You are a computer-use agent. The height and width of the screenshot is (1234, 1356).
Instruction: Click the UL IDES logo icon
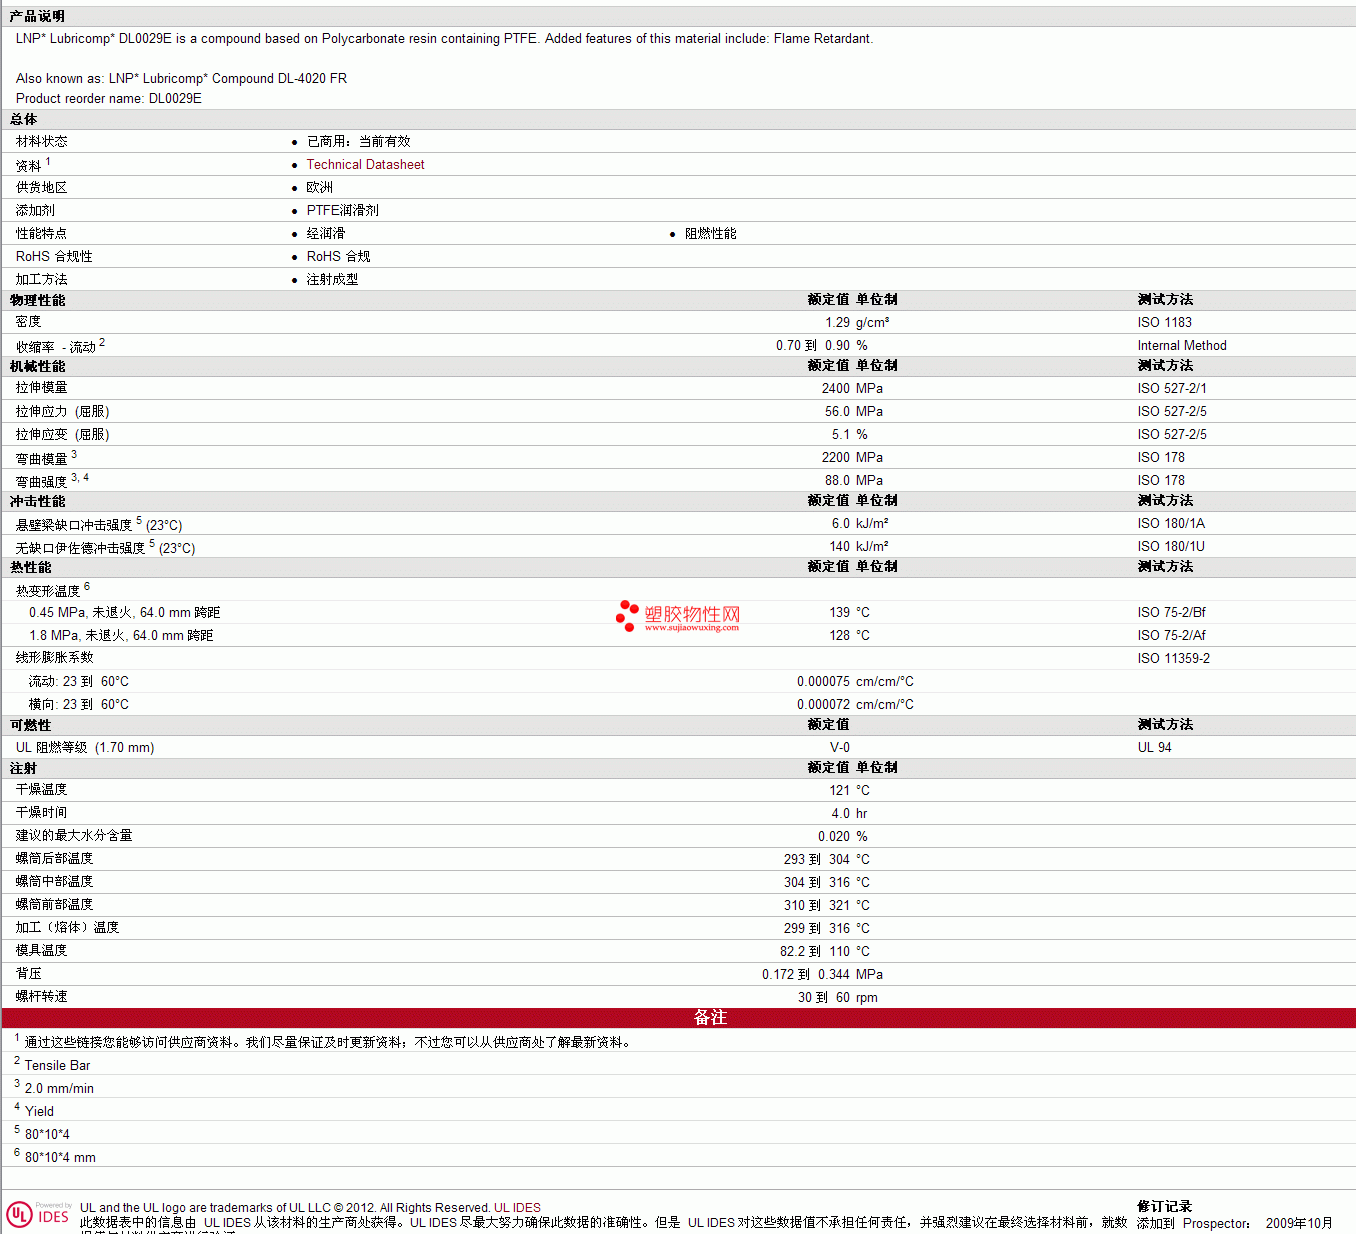point(39,1214)
